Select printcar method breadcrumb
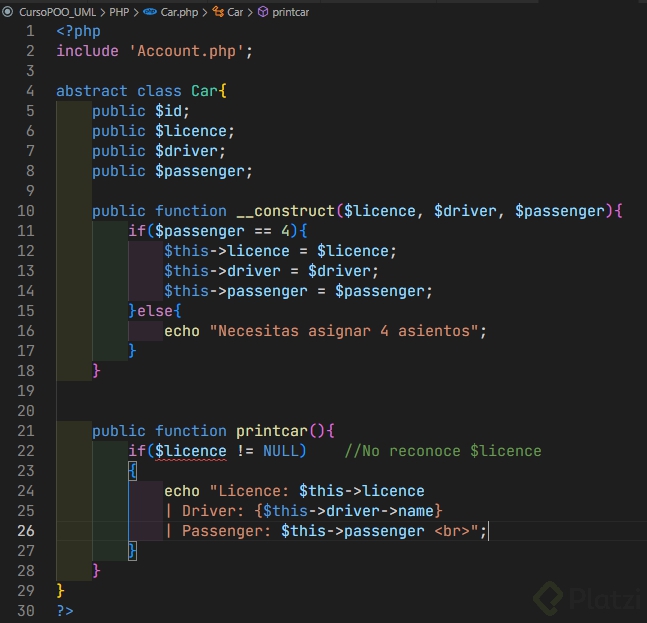 290,12
